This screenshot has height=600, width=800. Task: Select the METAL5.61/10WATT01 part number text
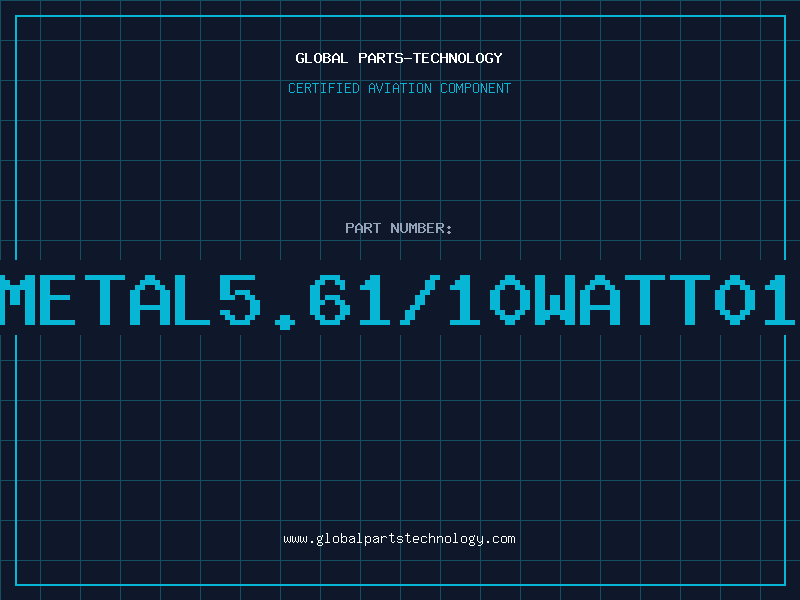click(398, 300)
